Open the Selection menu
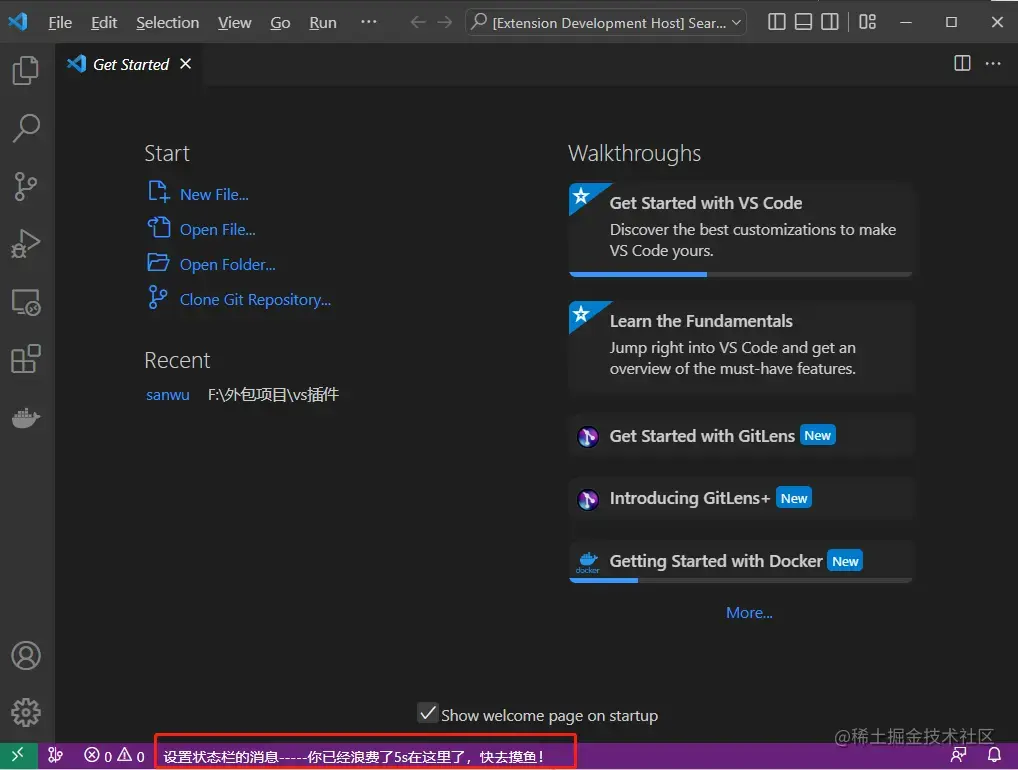The height and width of the screenshot is (770, 1018). [x=168, y=23]
